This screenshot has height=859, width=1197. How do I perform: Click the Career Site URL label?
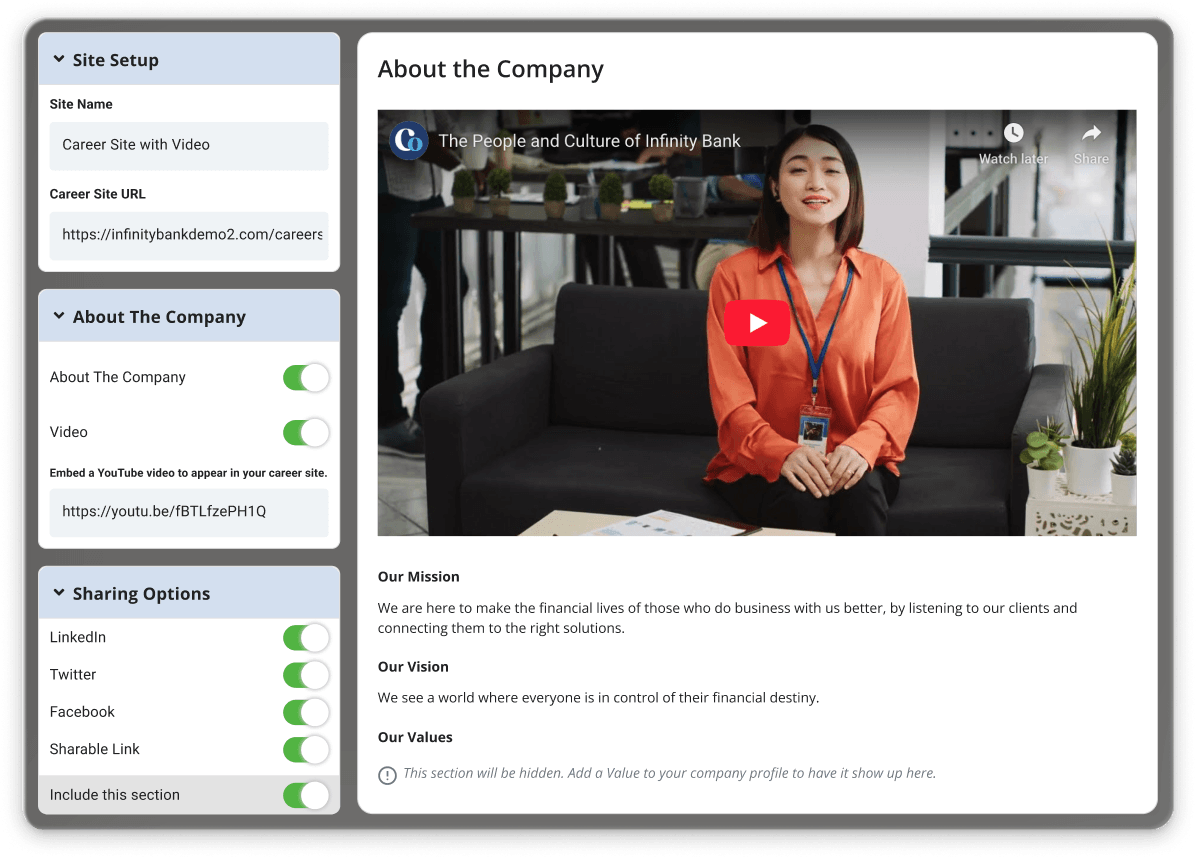pos(97,194)
